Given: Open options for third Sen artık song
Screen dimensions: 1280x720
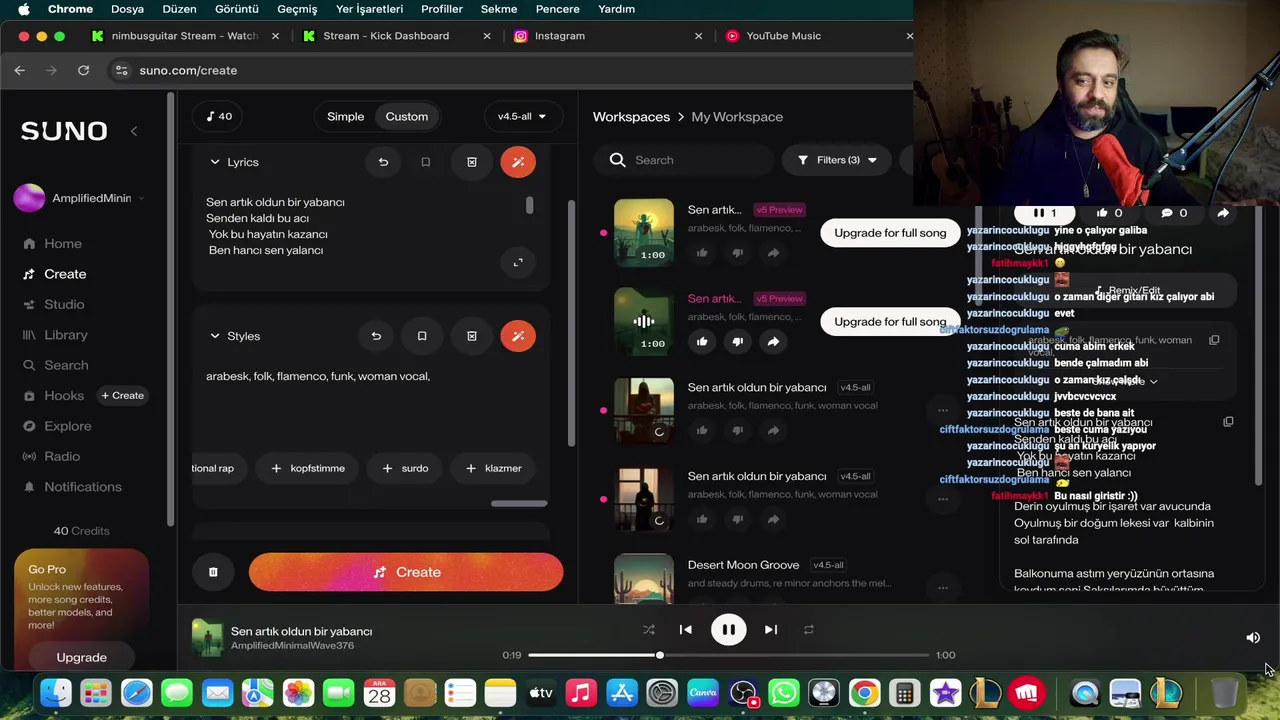Looking at the screenshot, I should click(x=942, y=410).
